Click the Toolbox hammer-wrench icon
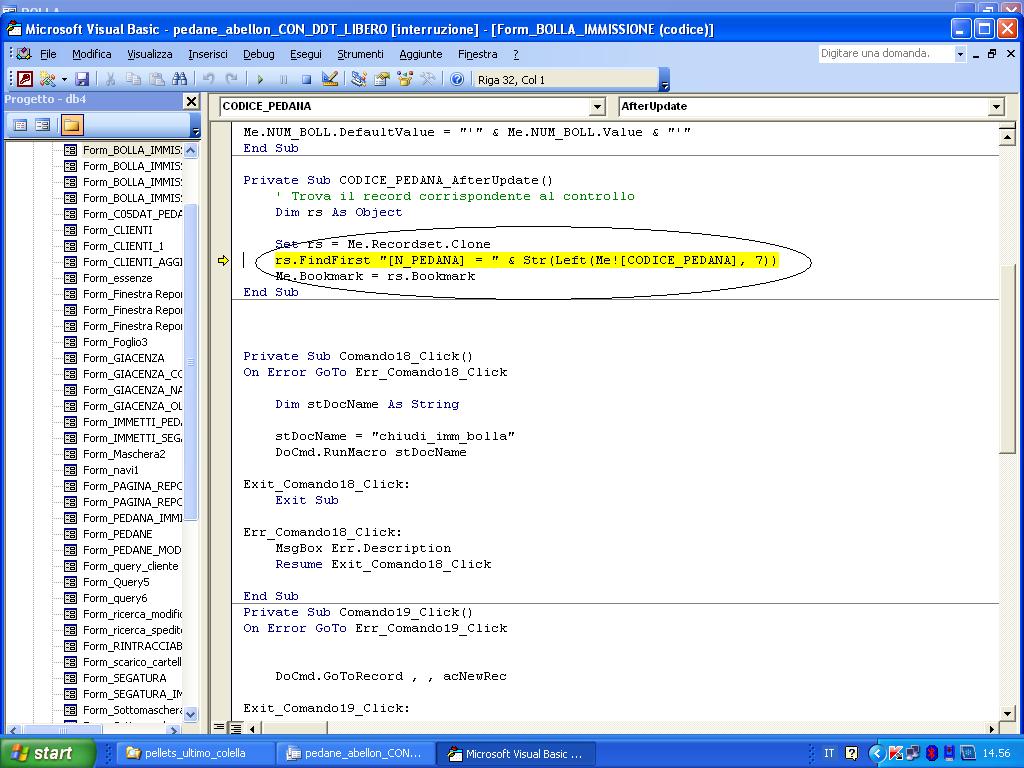This screenshot has height=768, width=1024. pos(428,79)
